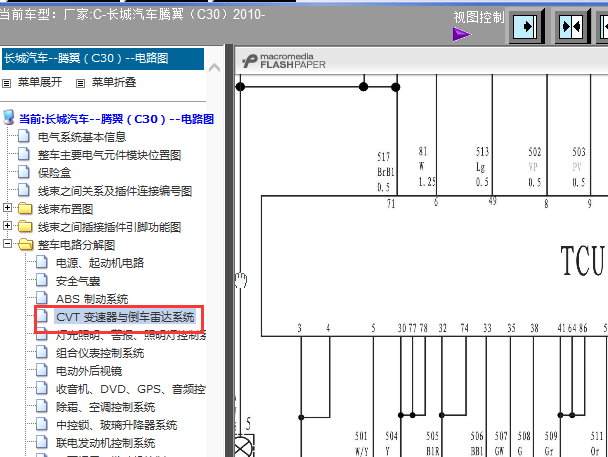Click the 菜单展开 icon
Screen dimensions: 608x457
pos(7,83)
